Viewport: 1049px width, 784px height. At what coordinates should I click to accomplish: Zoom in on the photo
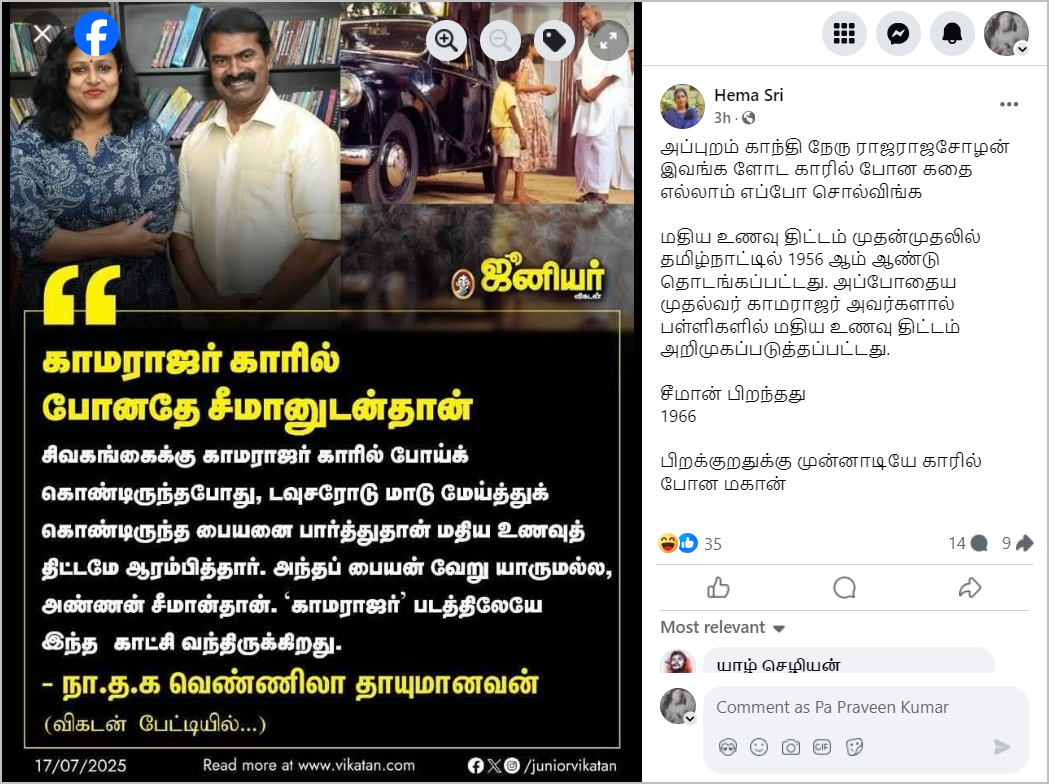click(x=446, y=40)
